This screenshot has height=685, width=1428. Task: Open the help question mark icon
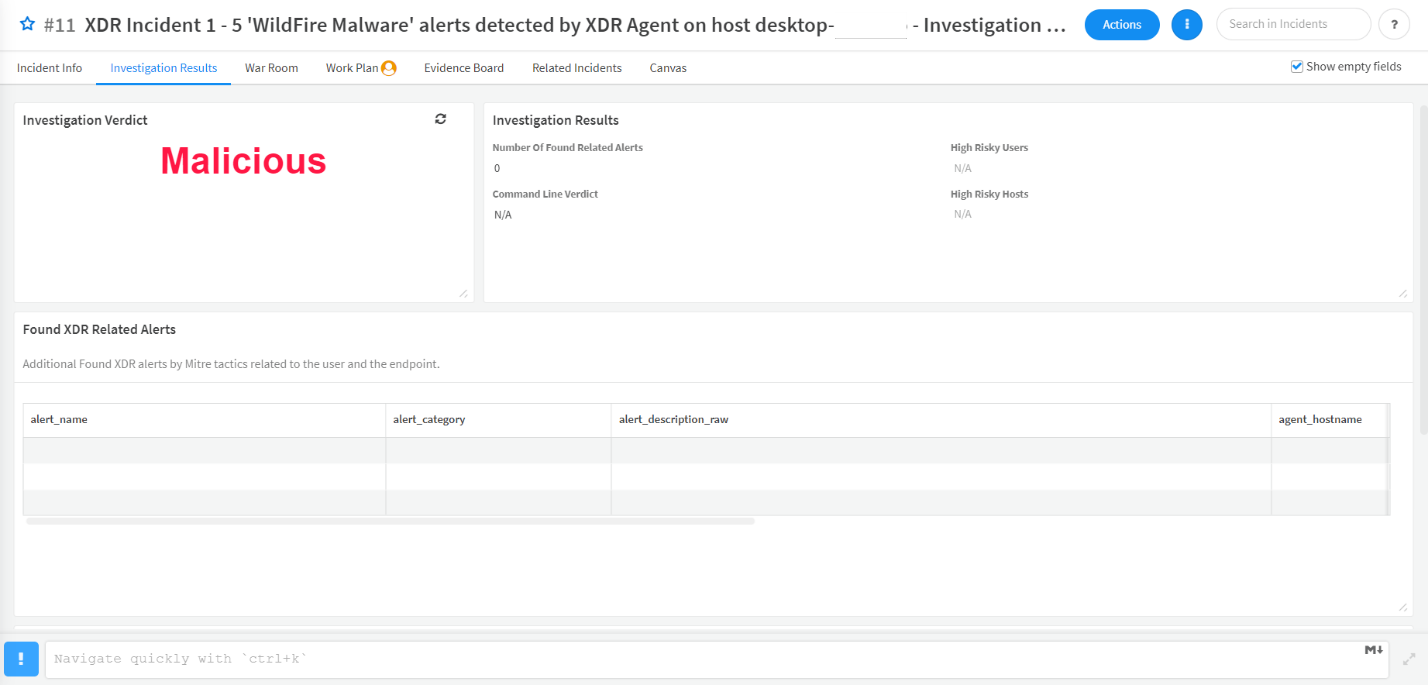coord(1394,24)
